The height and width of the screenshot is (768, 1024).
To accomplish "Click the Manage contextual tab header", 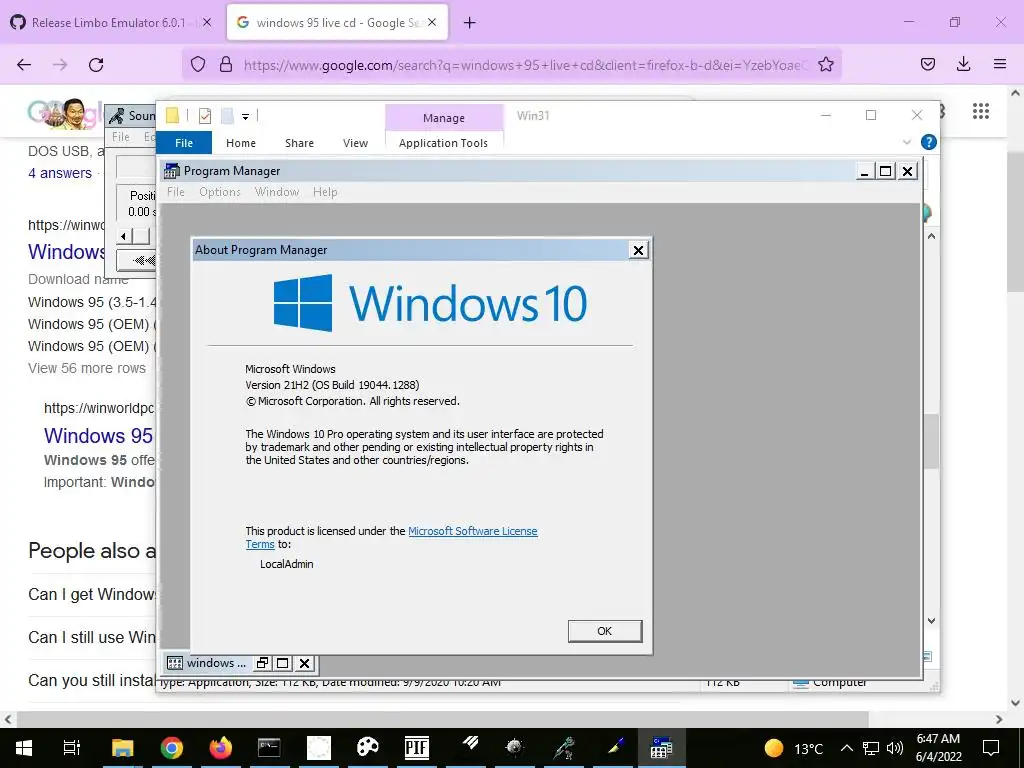I will (x=444, y=118).
